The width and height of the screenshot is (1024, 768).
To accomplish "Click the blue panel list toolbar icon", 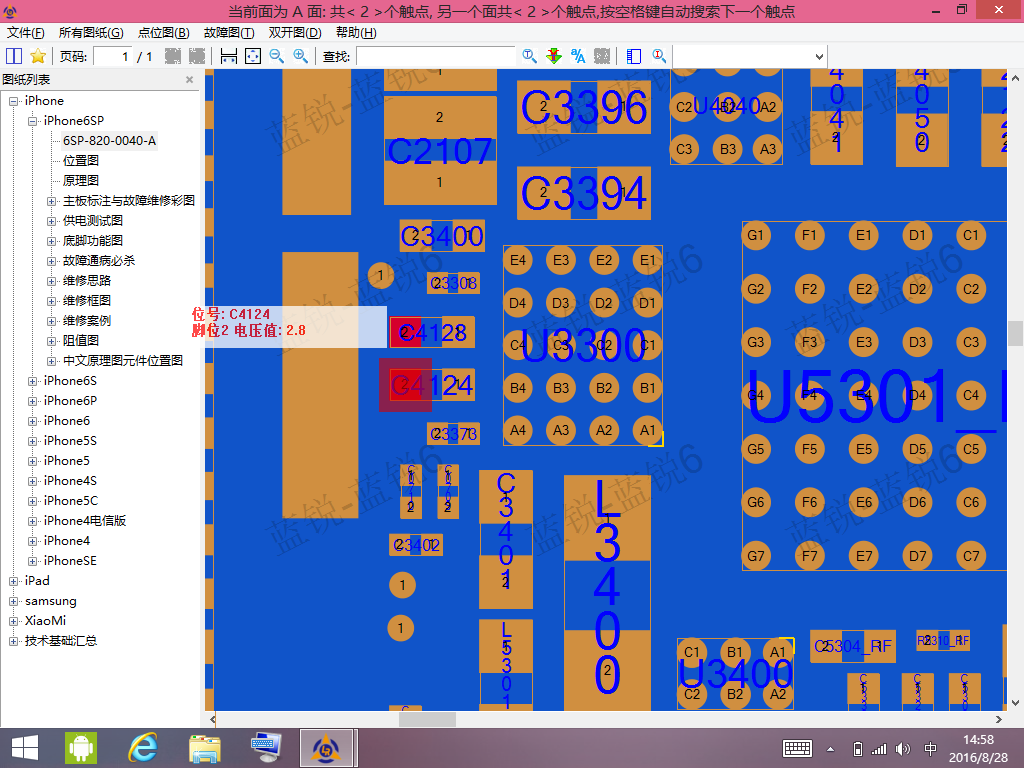I will [633, 57].
